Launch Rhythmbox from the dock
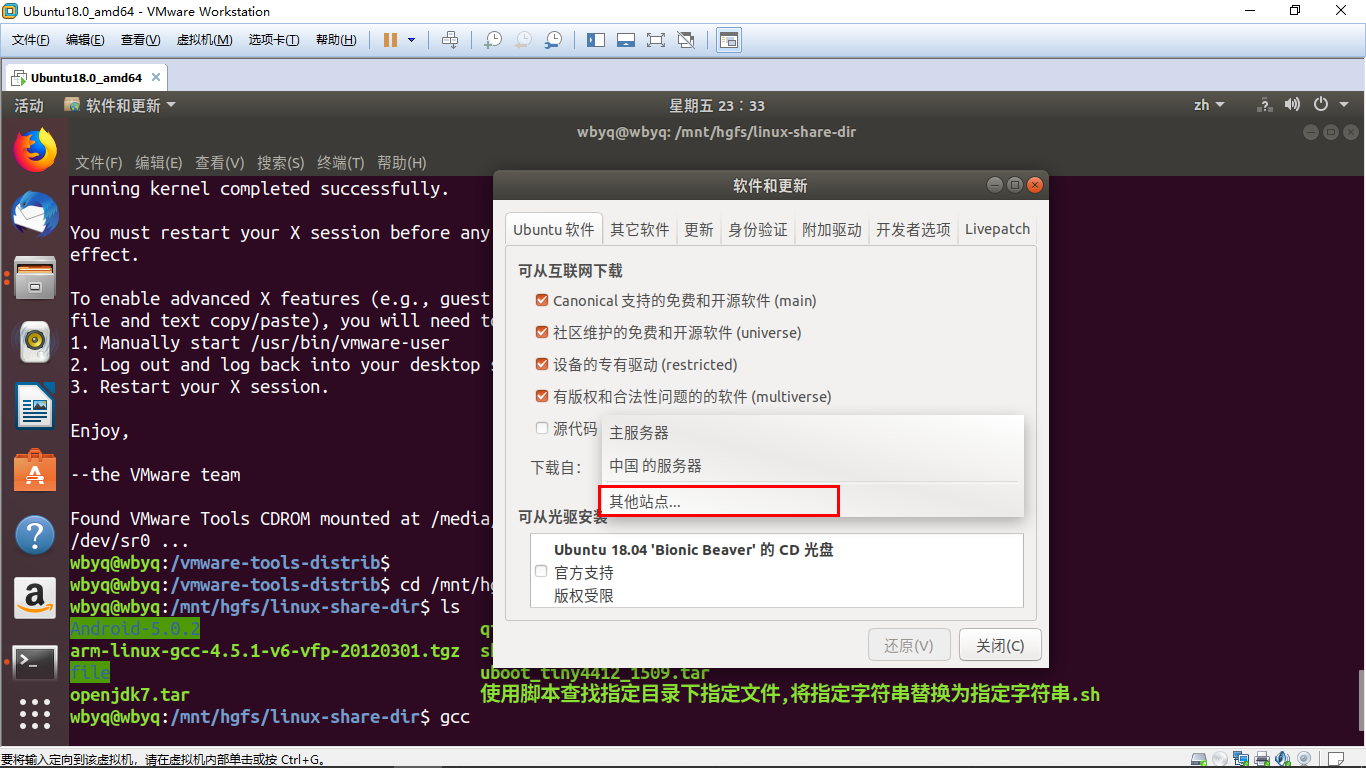Screen dimensions: 1366x768 click(x=35, y=342)
